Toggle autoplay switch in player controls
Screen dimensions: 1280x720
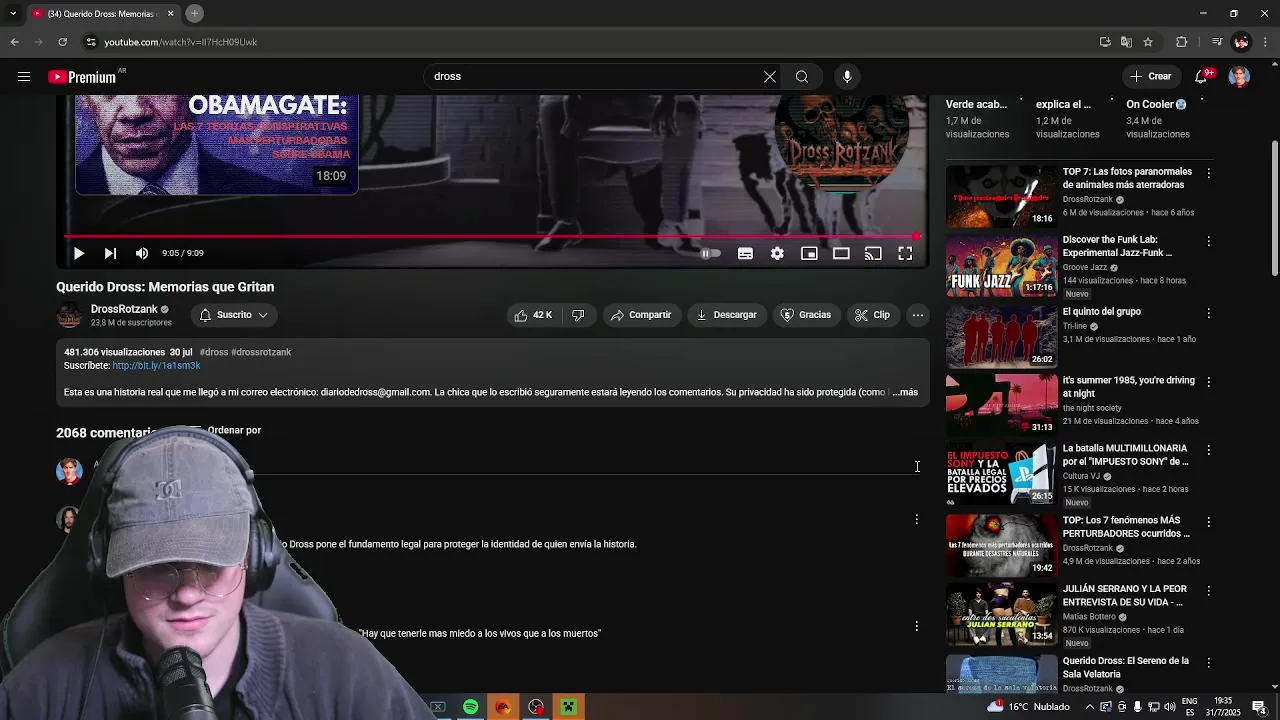click(x=710, y=254)
